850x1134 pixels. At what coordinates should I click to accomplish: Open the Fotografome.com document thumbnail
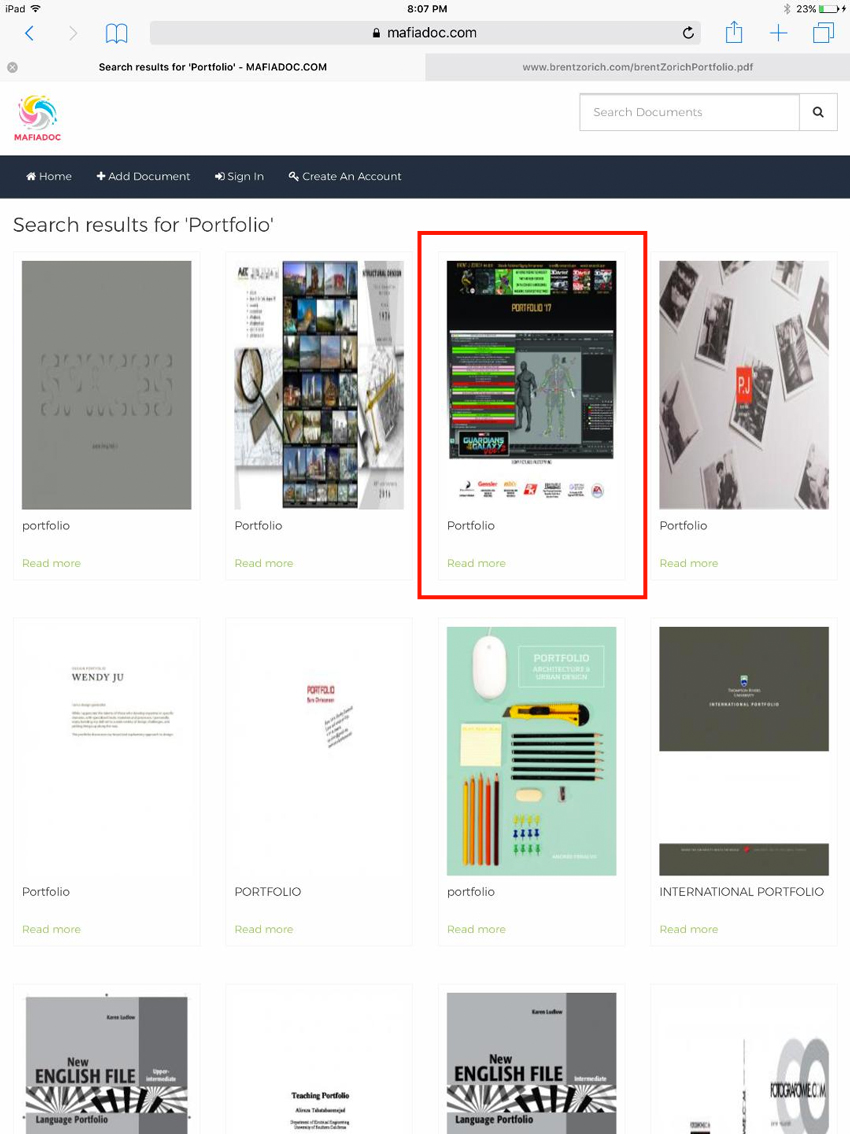point(744,1063)
